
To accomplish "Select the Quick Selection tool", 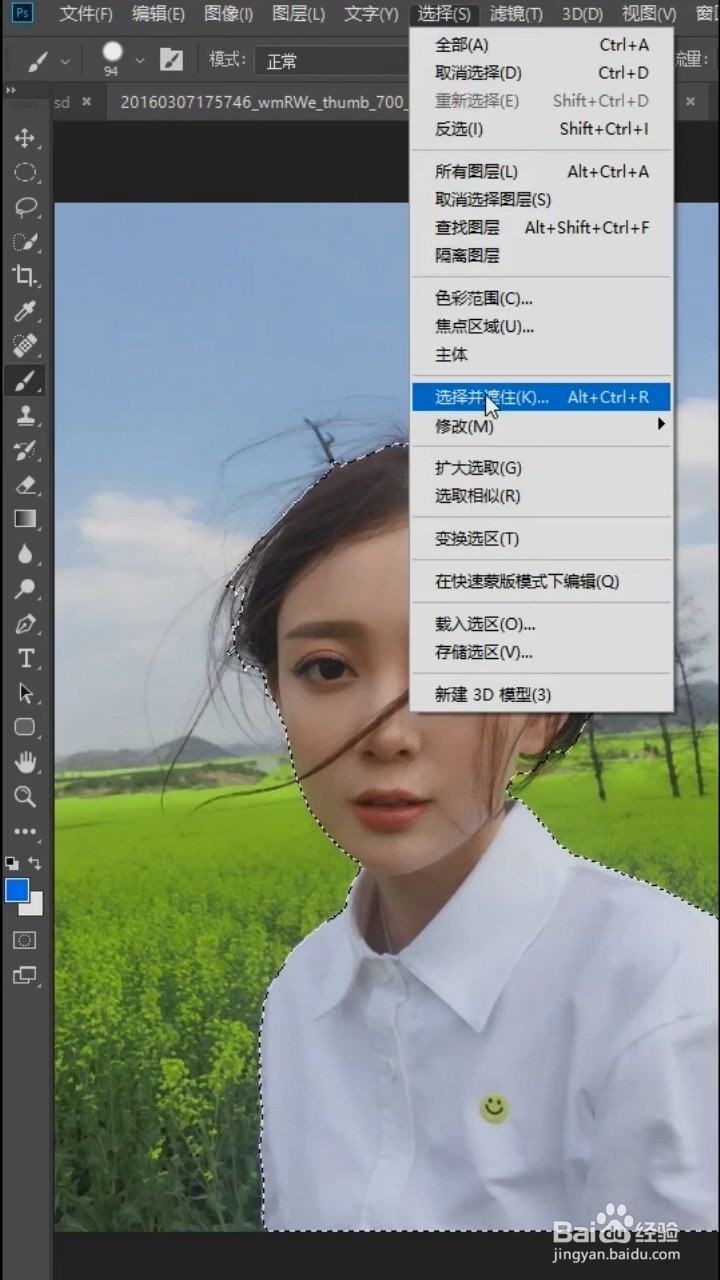I will (25, 242).
